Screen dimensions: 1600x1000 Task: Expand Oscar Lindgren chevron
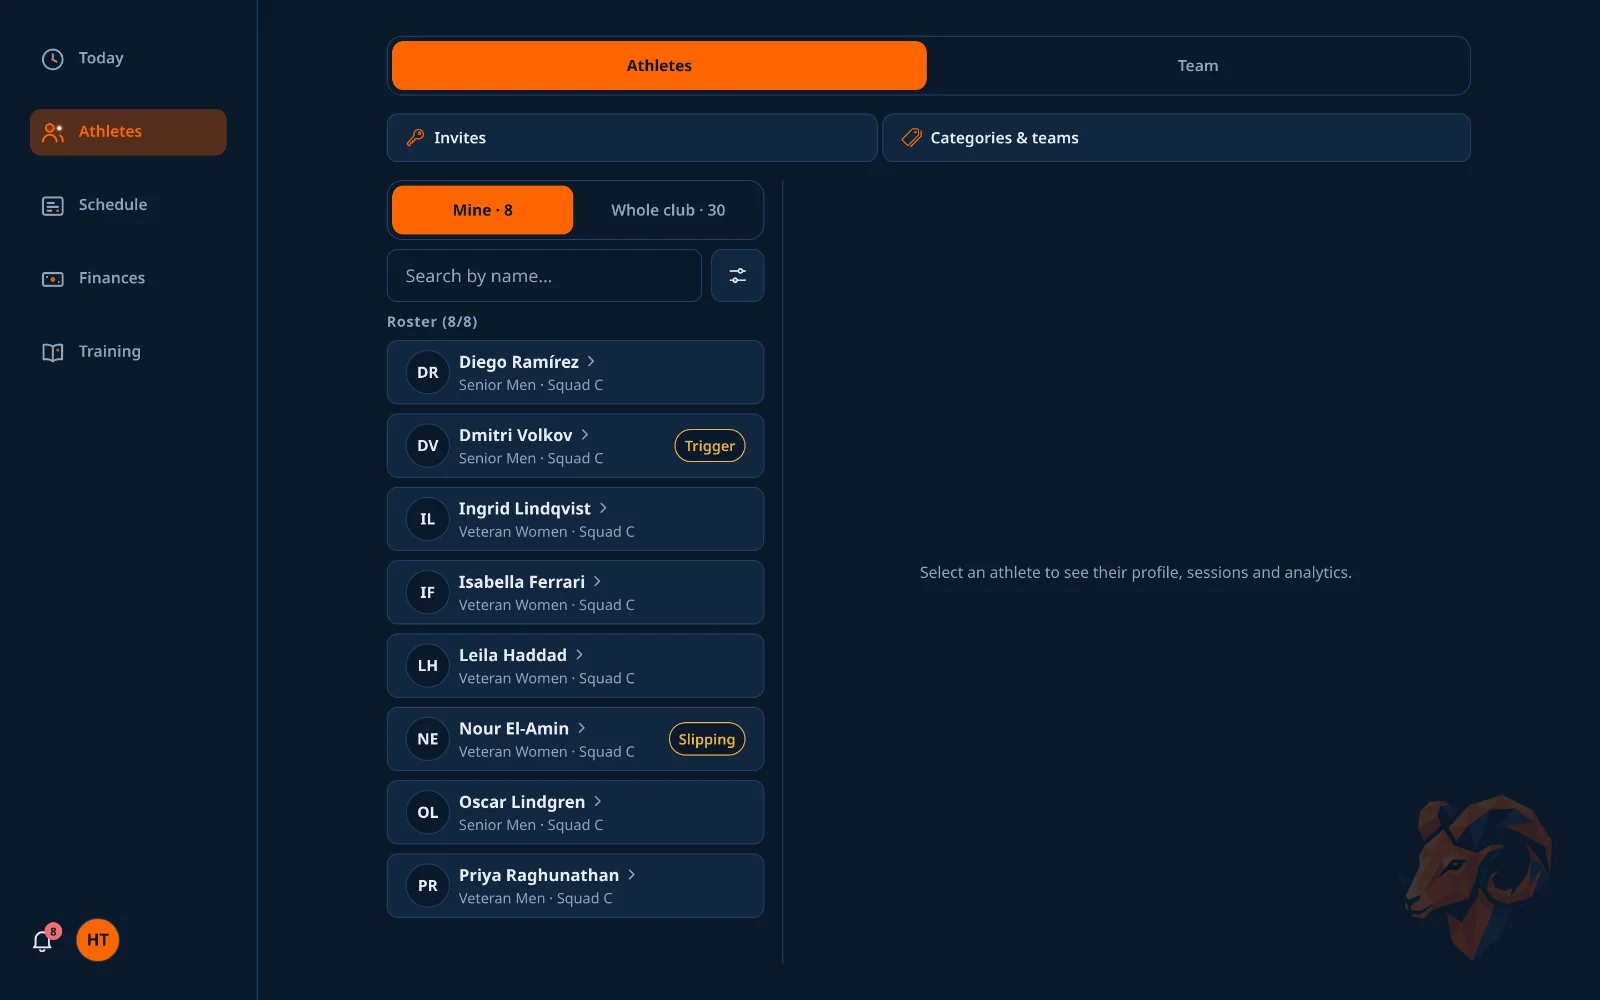pos(597,801)
